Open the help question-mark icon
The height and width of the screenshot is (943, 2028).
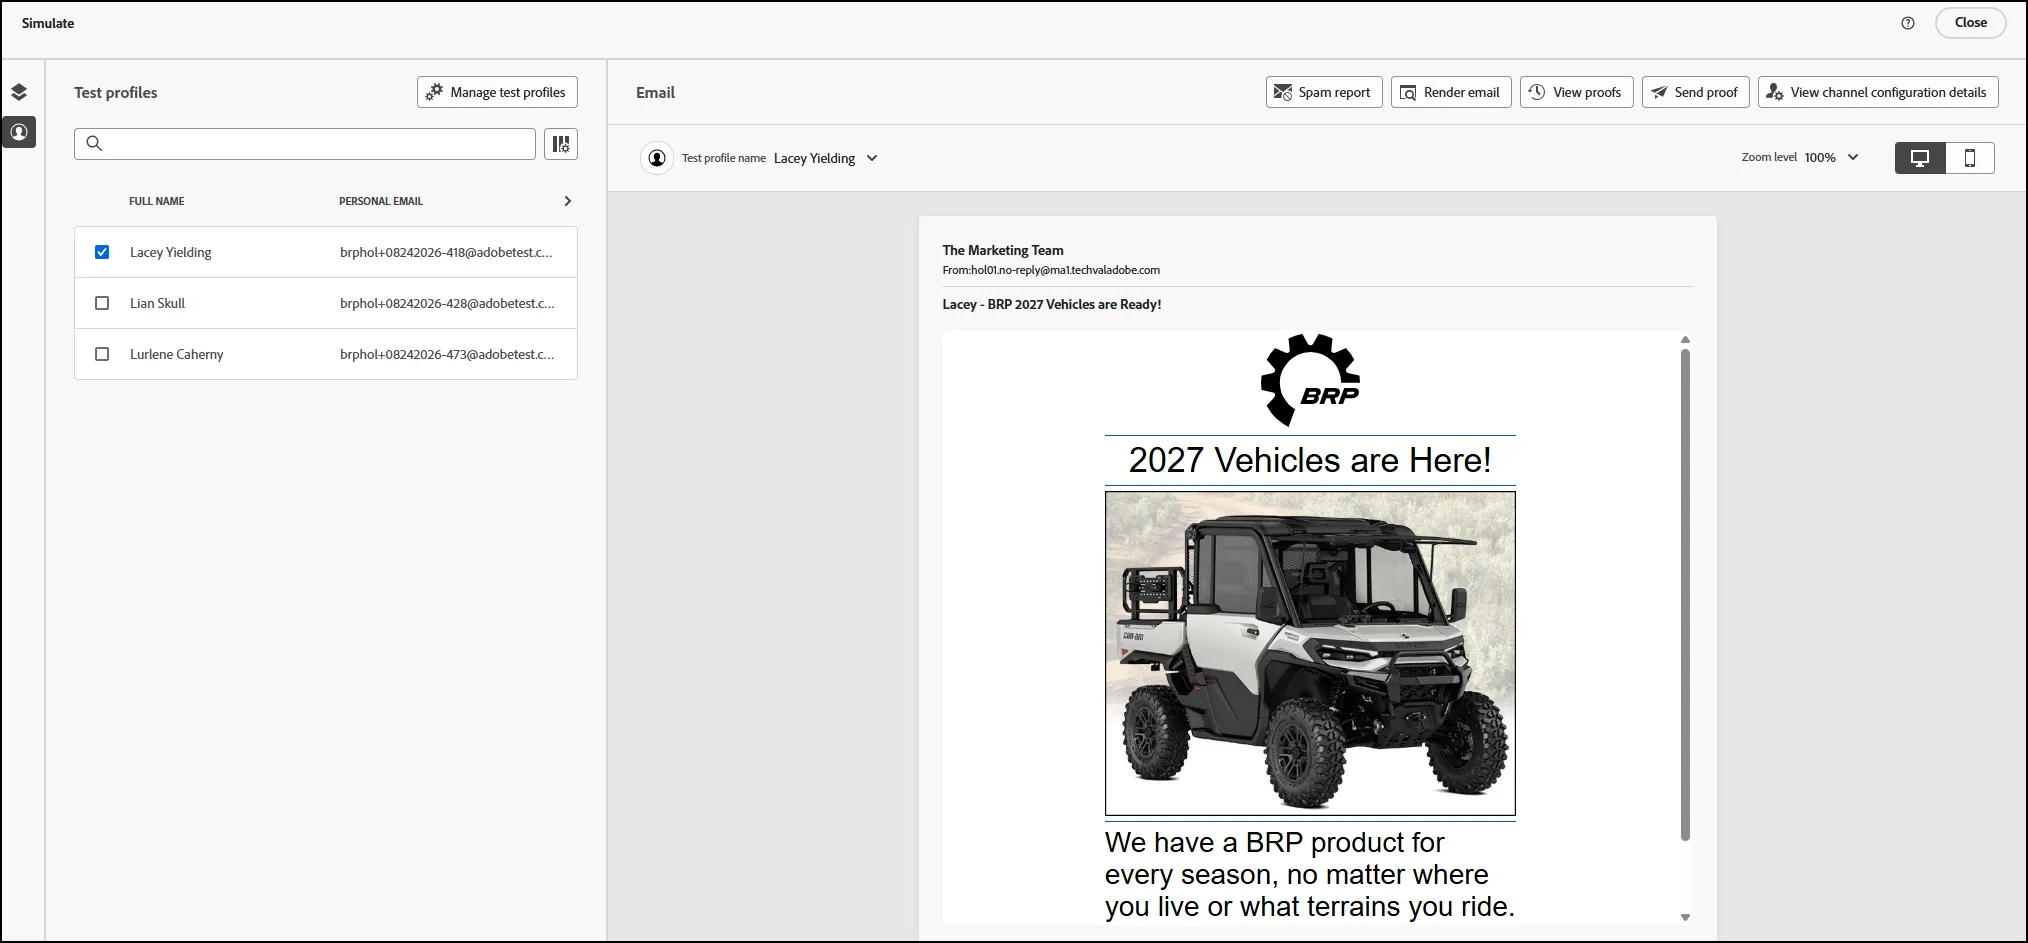[x=1908, y=23]
